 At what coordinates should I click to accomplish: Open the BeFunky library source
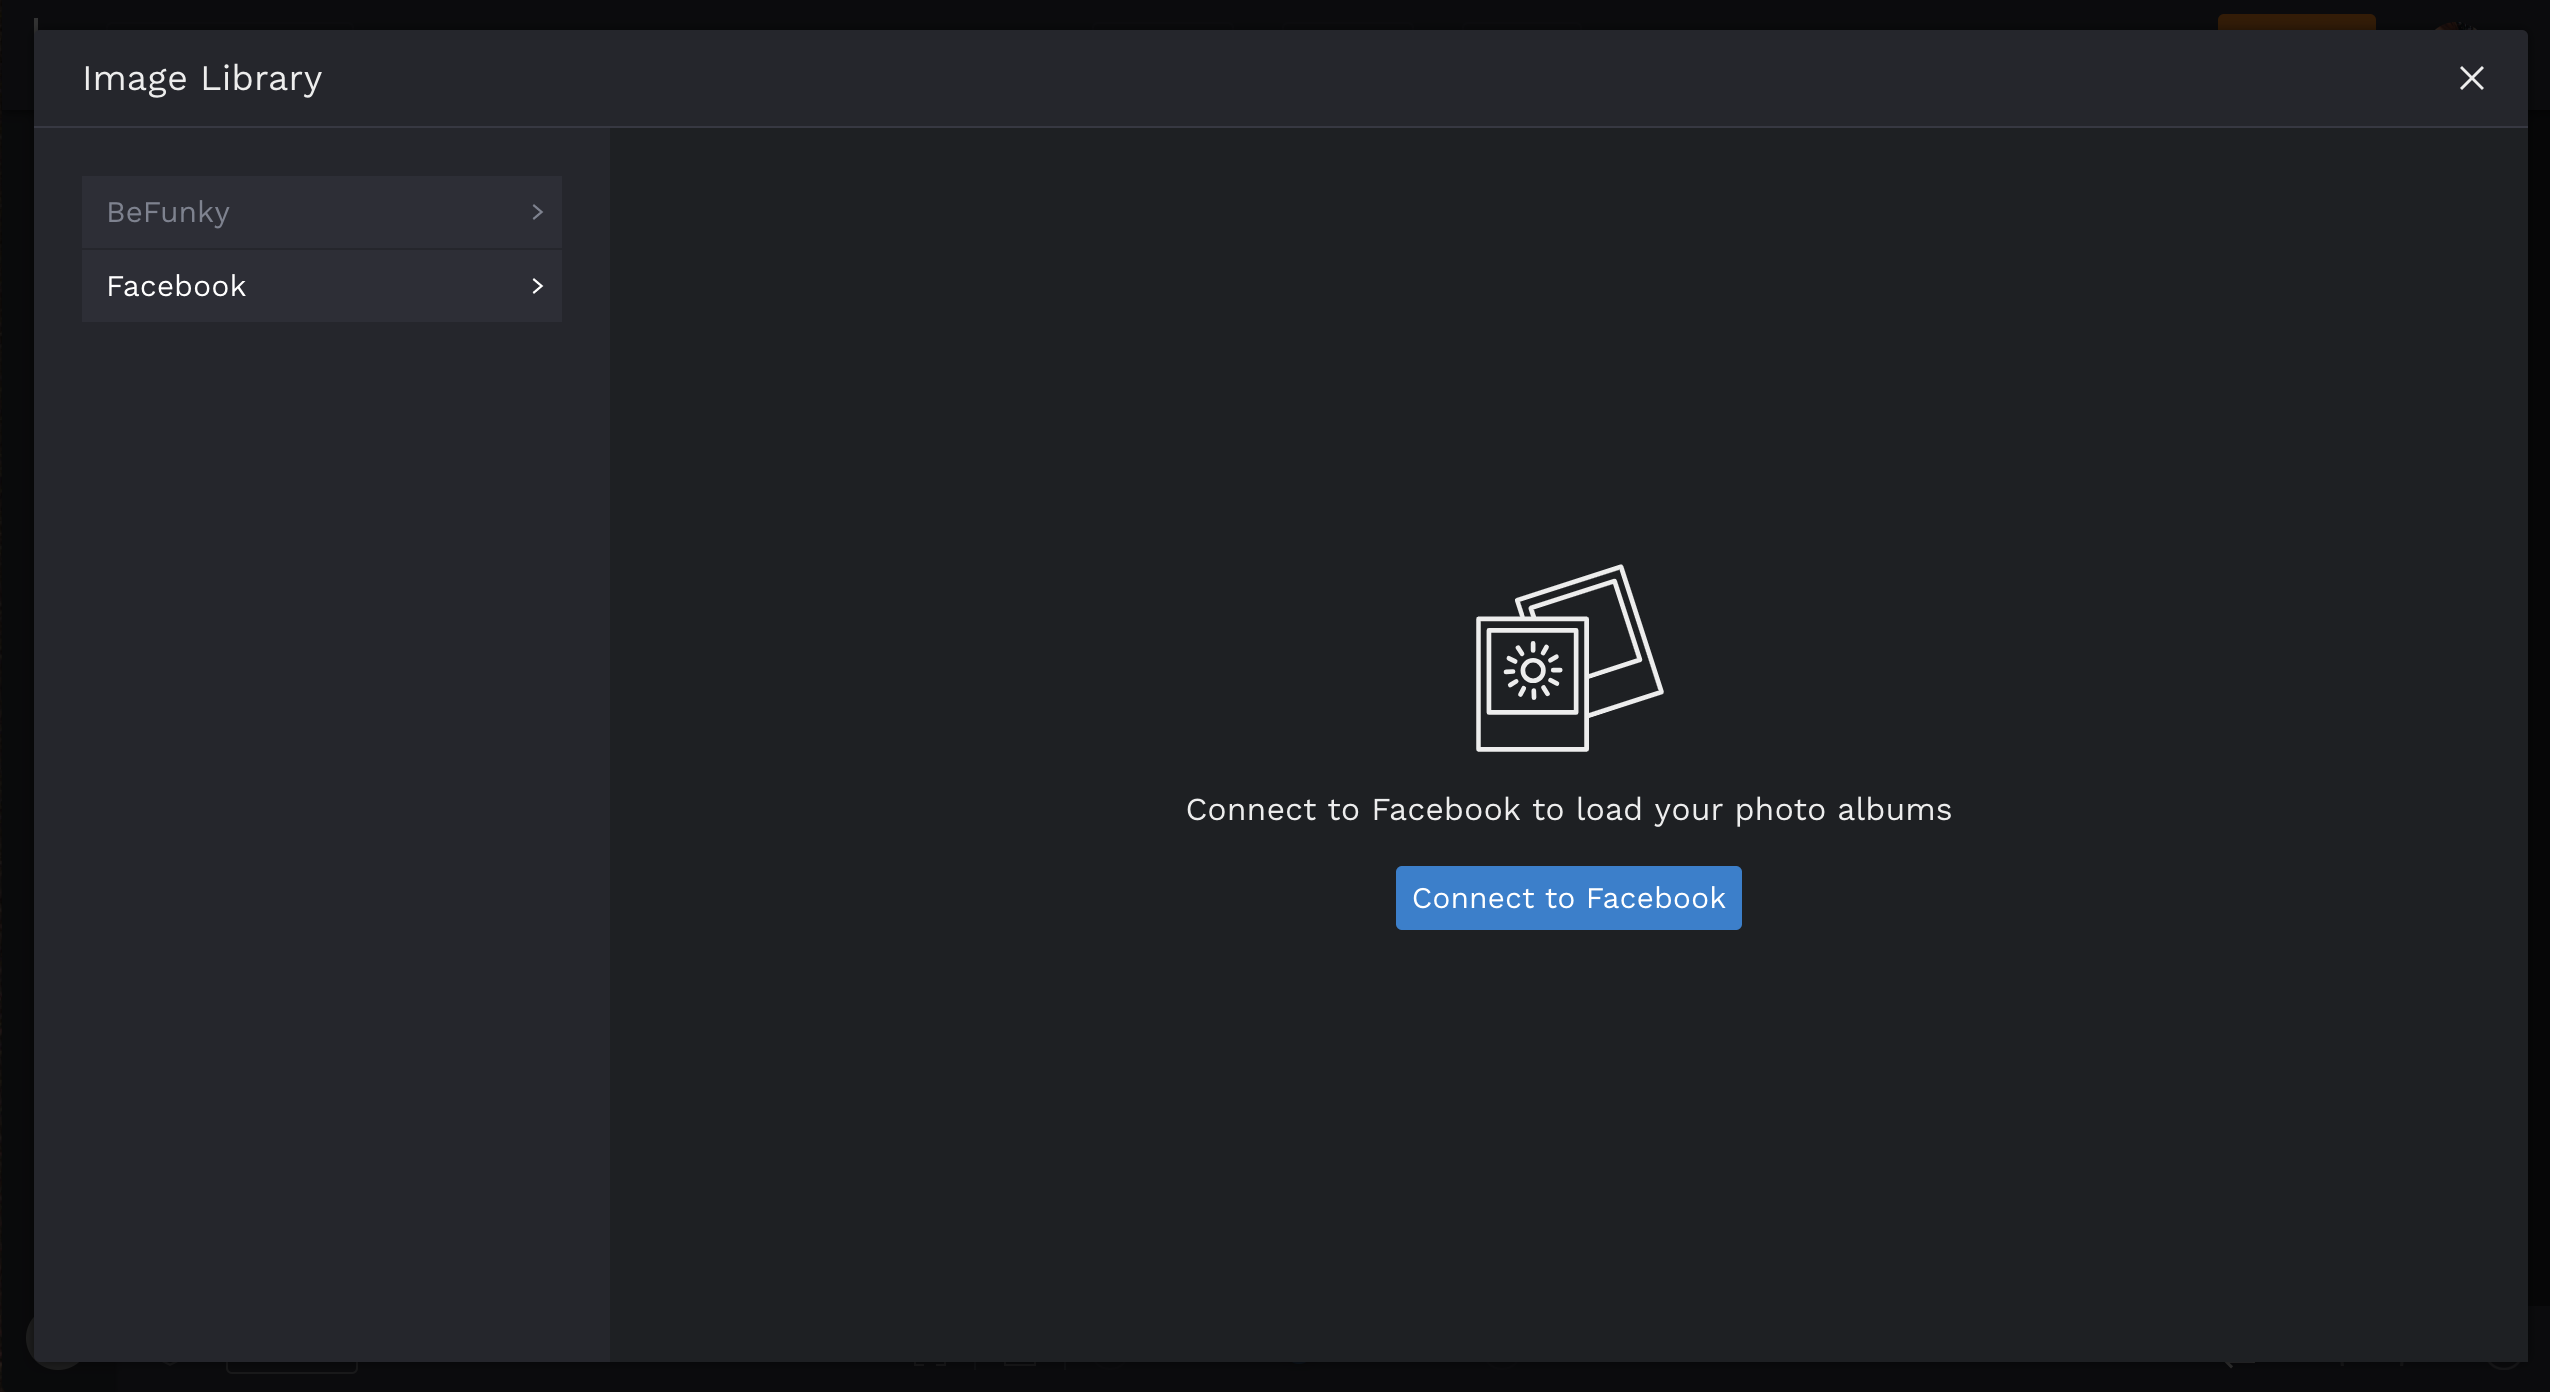click(321, 212)
